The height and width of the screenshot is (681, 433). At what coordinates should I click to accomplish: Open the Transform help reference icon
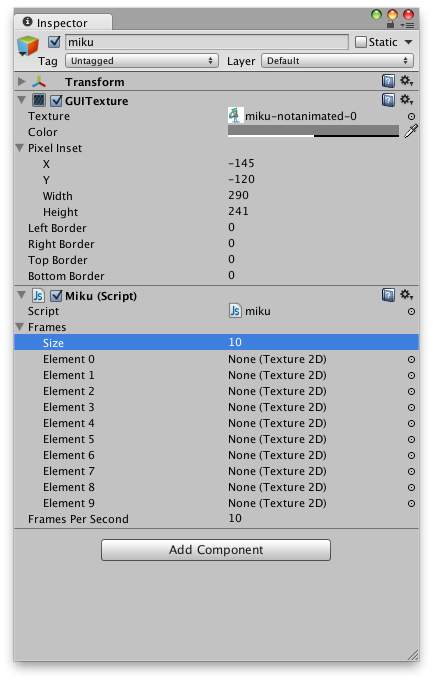point(388,81)
